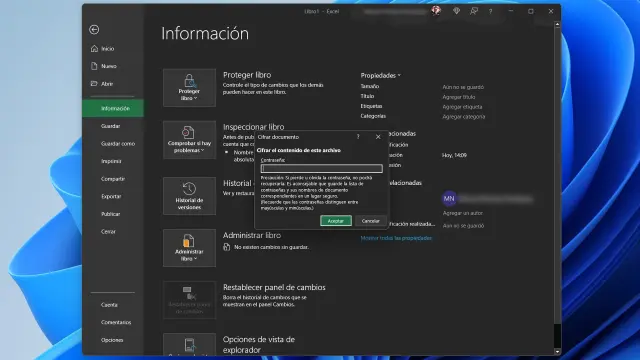This screenshot has height=360, width=640.
Task: Select Nuevo in the sidebar
Action: pyautogui.click(x=109, y=66)
